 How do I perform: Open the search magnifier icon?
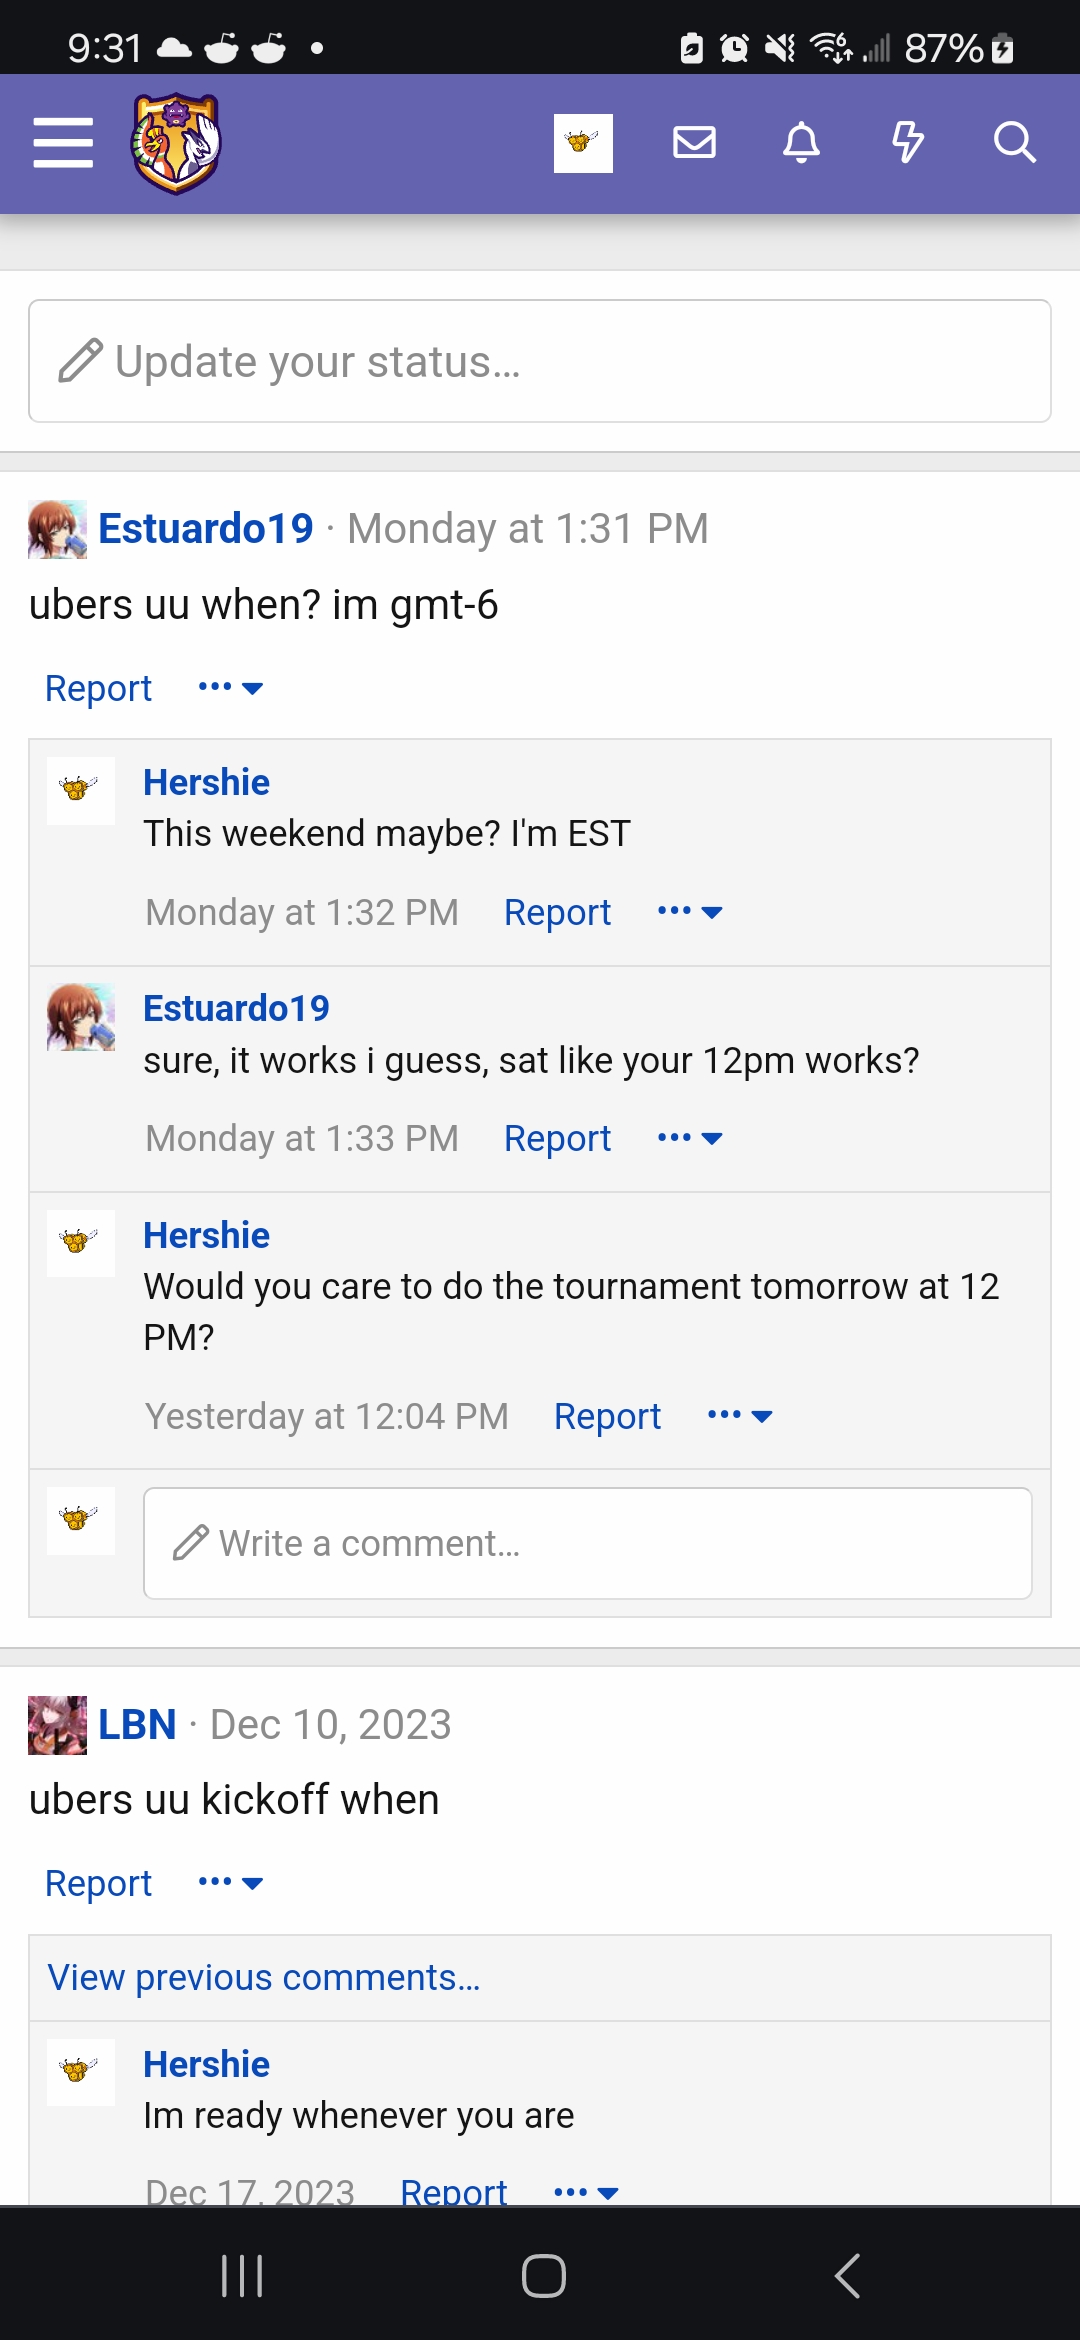pyautogui.click(x=1014, y=142)
